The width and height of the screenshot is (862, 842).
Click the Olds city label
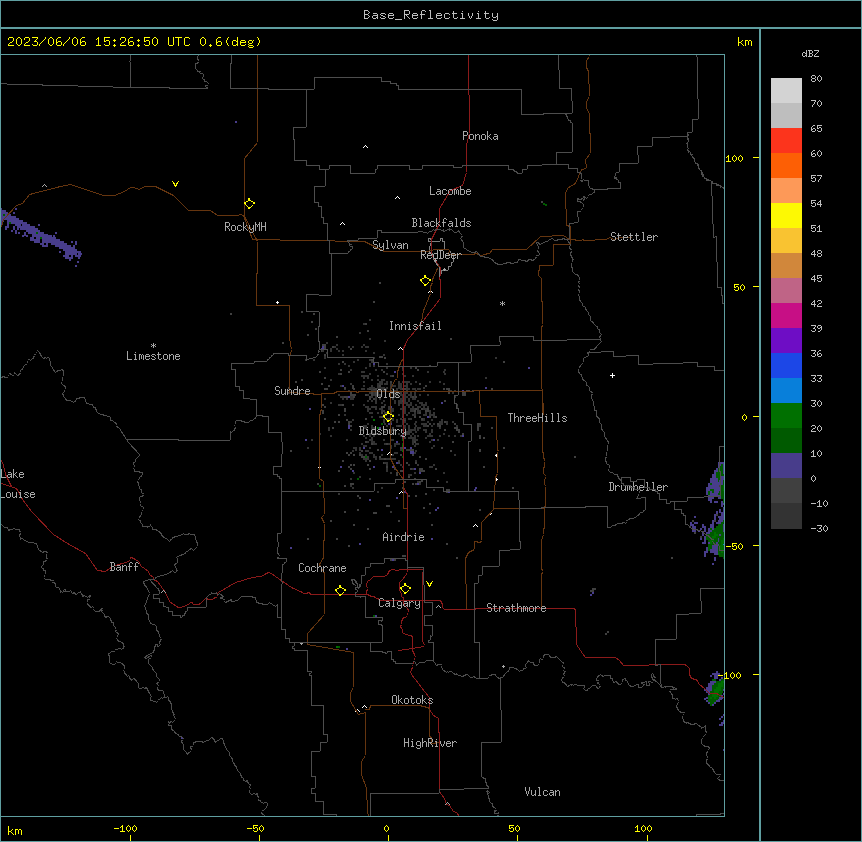(x=388, y=394)
